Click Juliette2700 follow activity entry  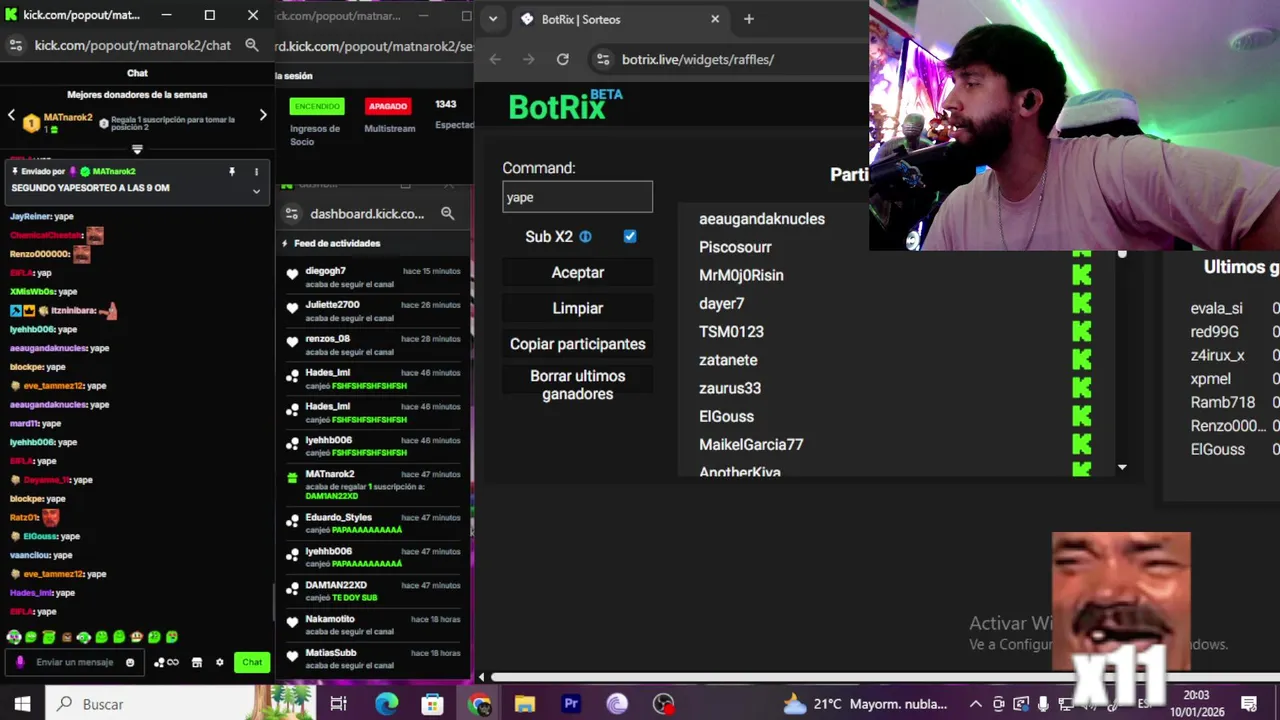[374, 311]
